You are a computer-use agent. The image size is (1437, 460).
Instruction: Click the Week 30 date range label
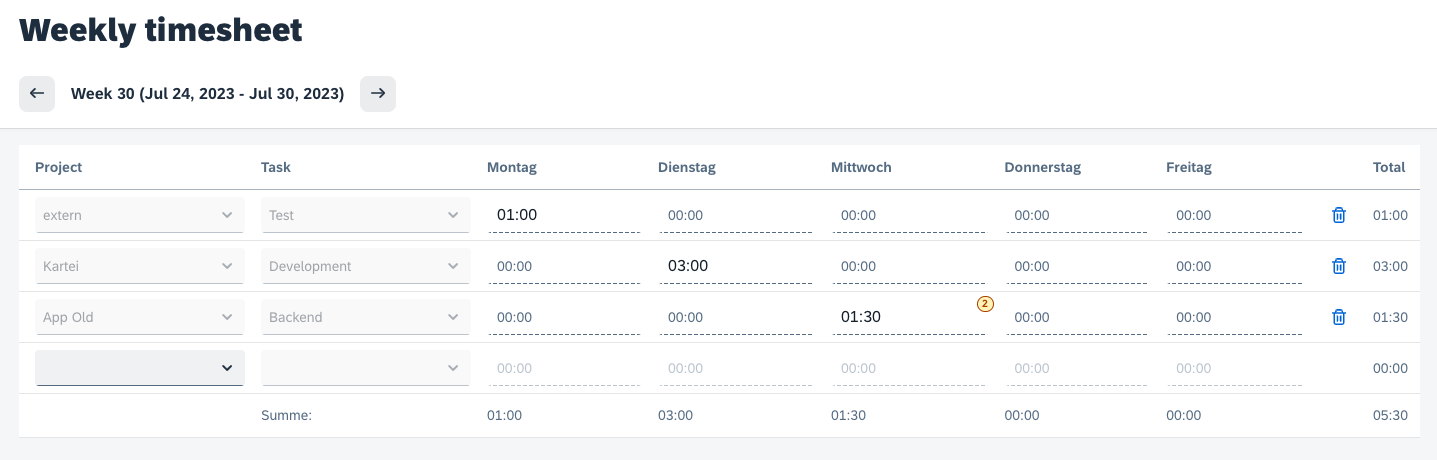click(207, 94)
